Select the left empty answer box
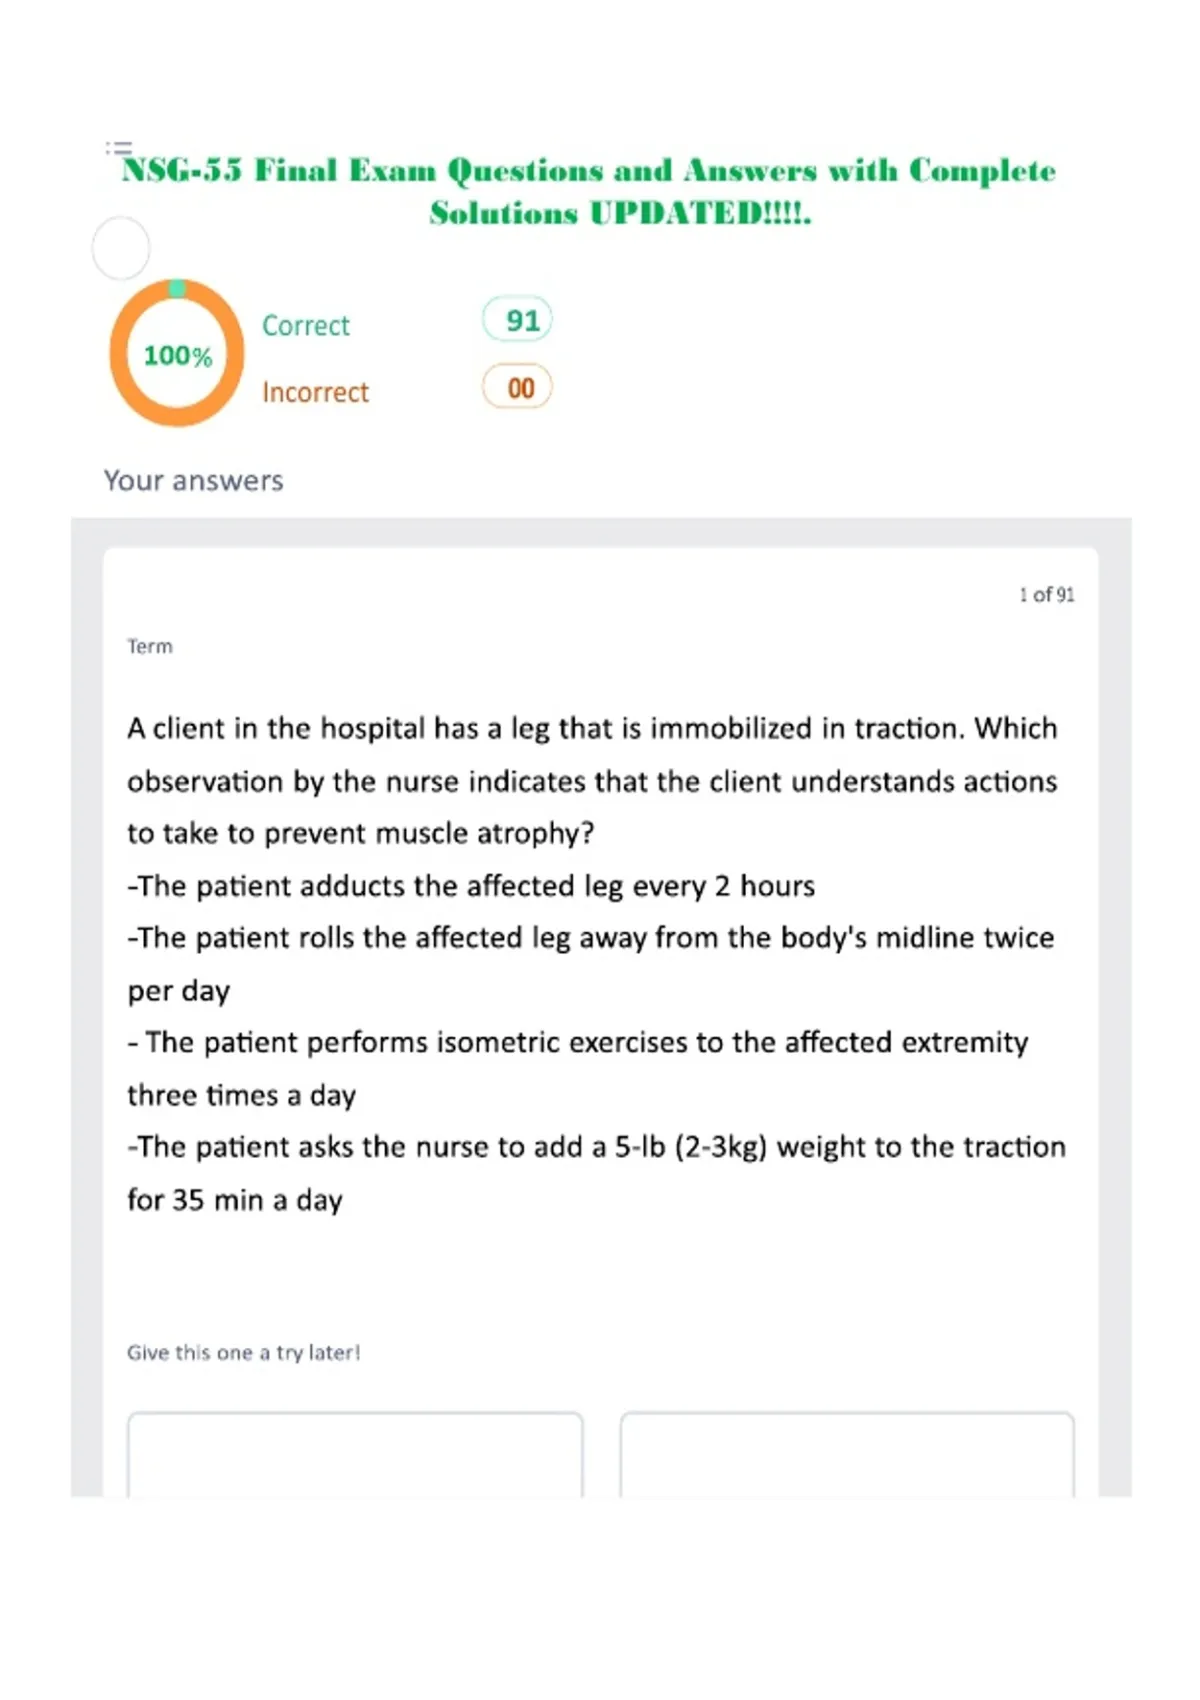 tap(355, 1455)
